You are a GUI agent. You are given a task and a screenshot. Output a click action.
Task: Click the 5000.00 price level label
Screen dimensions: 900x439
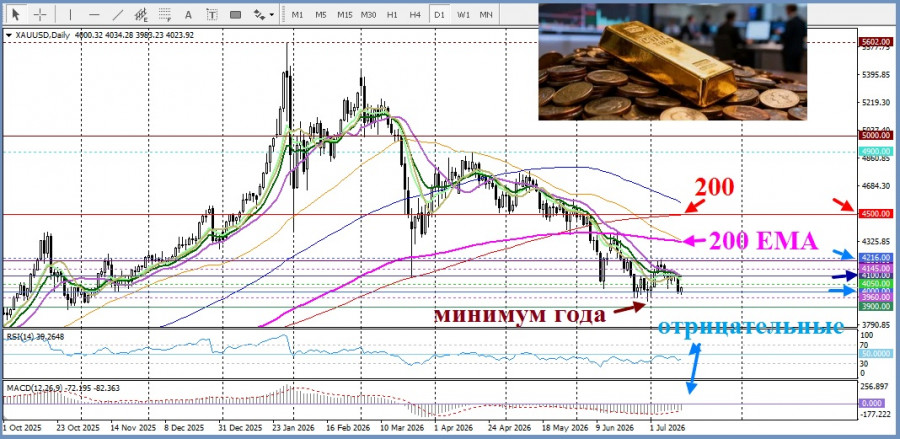[x=876, y=135]
